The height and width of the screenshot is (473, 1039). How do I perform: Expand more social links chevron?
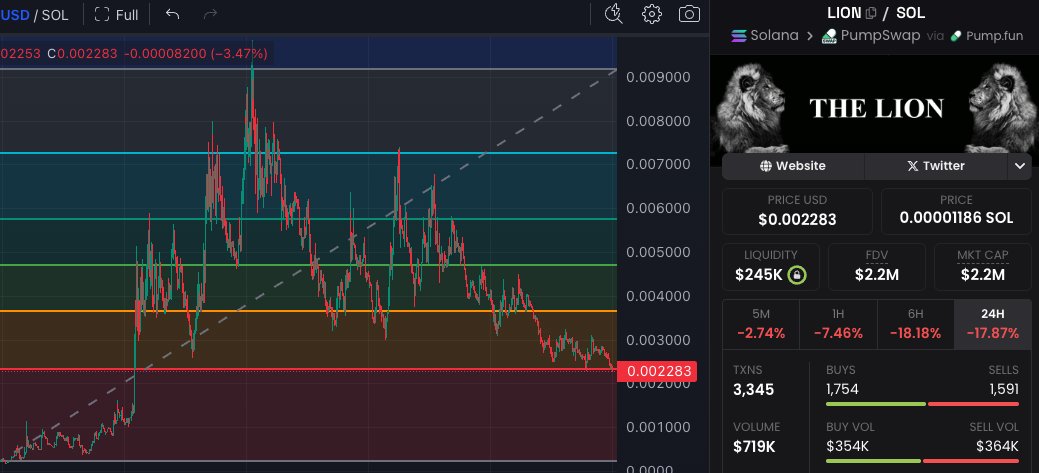tap(1019, 166)
